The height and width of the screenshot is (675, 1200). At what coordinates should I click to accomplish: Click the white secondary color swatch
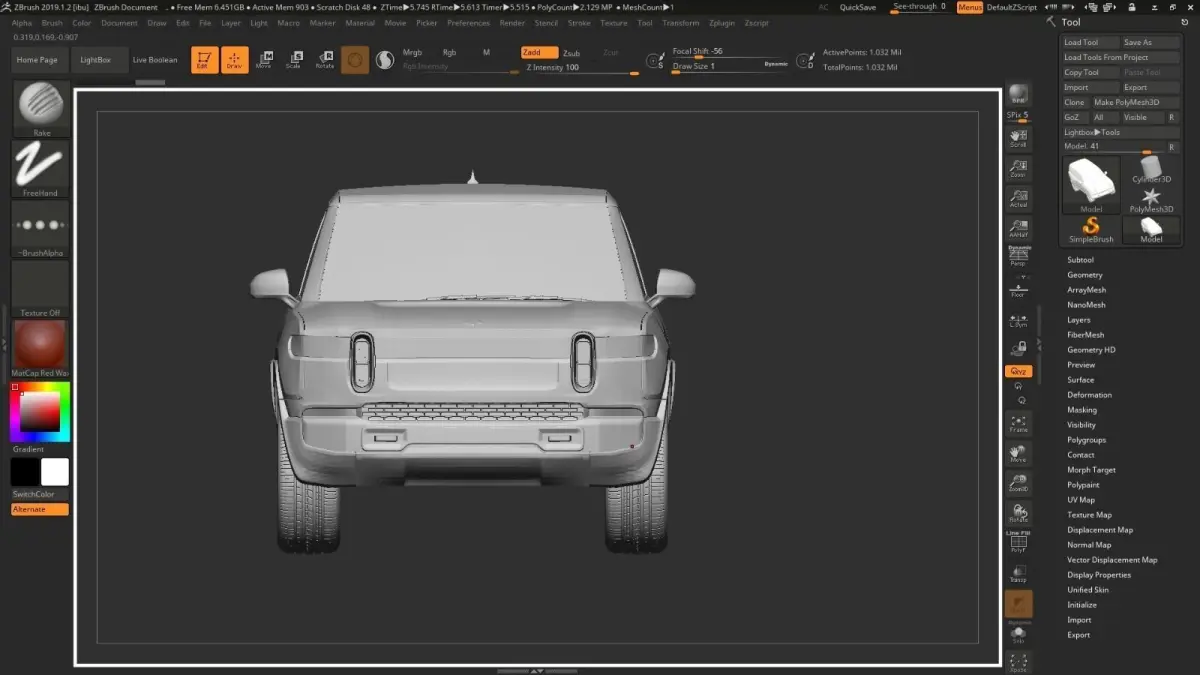55,472
